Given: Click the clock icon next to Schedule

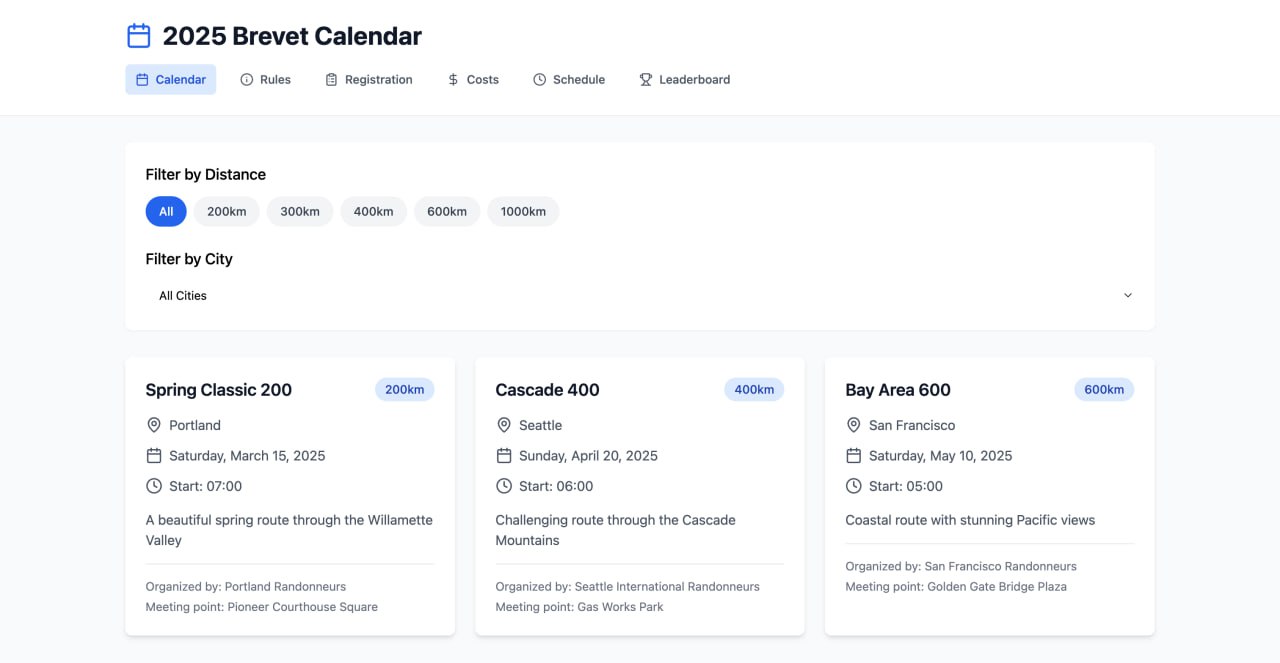Looking at the screenshot, I should click(x=540, y=79).
